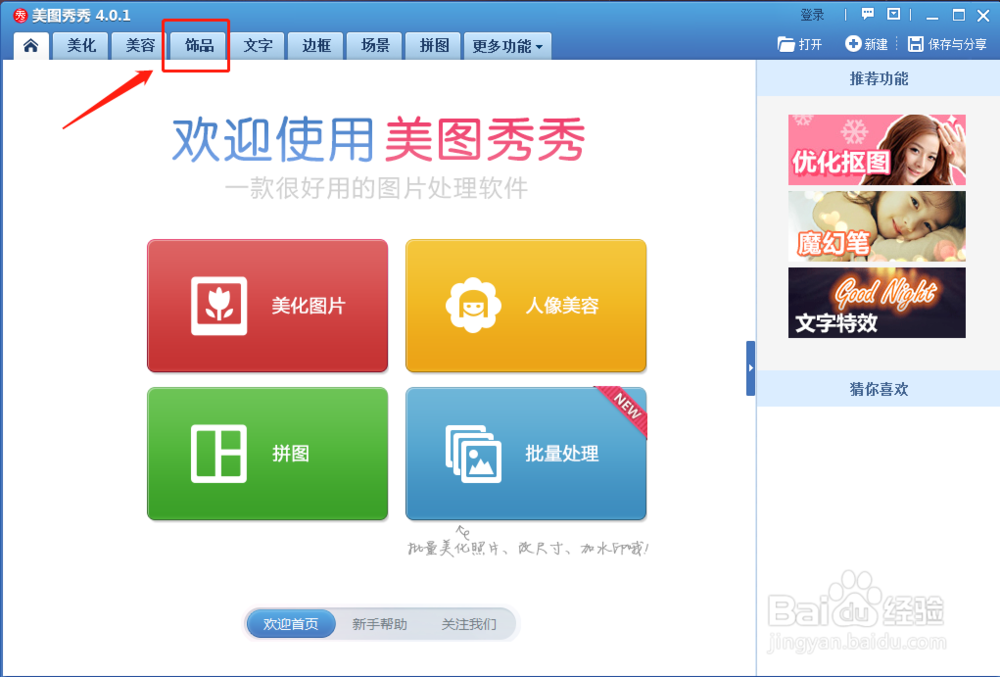
Task: Open the green 拼图 tile
Action: click(267, 453)
